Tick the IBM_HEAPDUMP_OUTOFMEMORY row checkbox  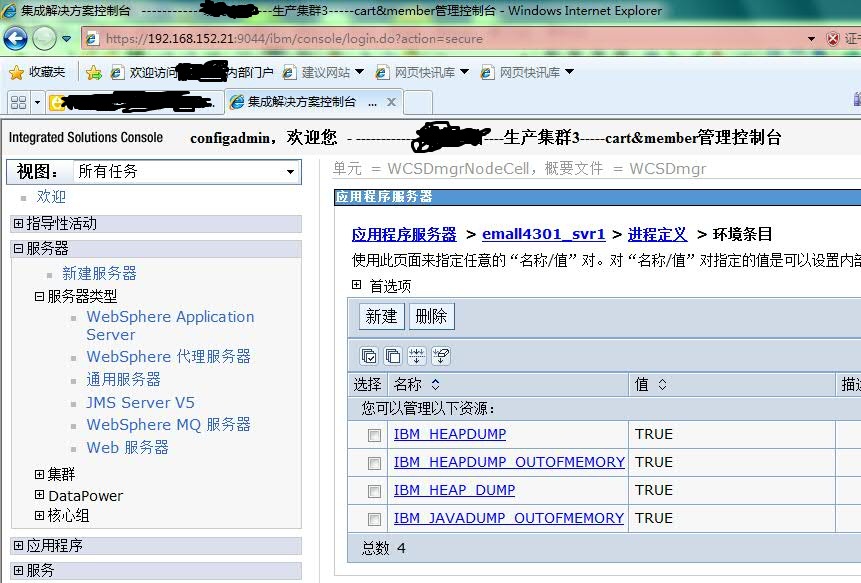pos(374,463)
